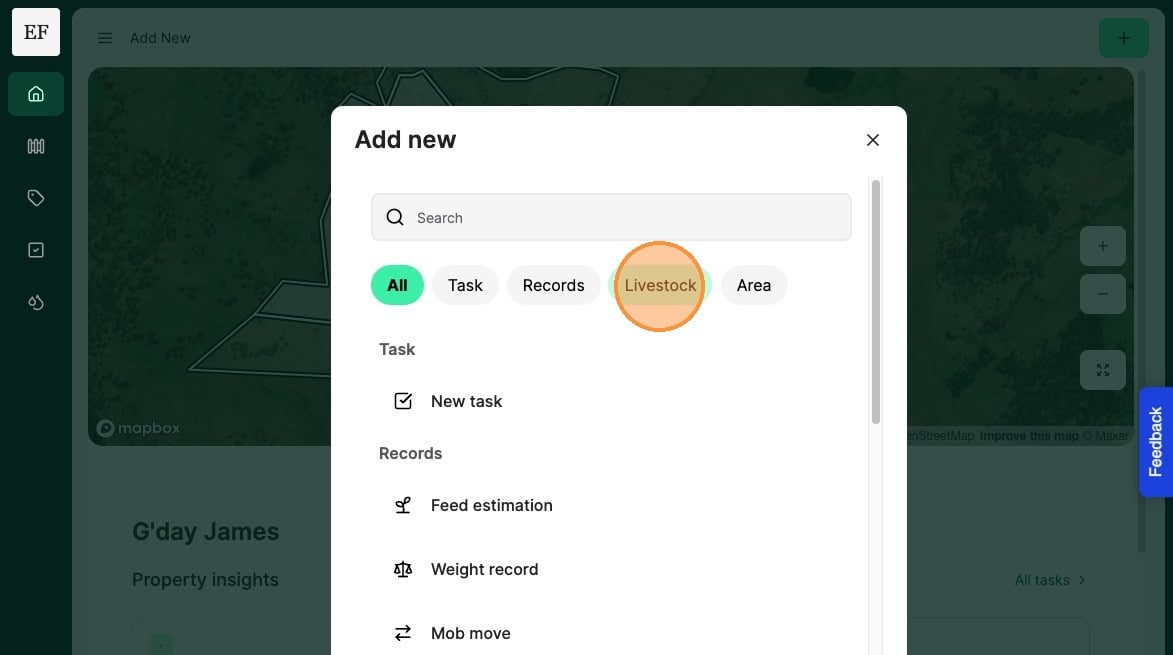Click the EF property logo

[x=36, y=32]
